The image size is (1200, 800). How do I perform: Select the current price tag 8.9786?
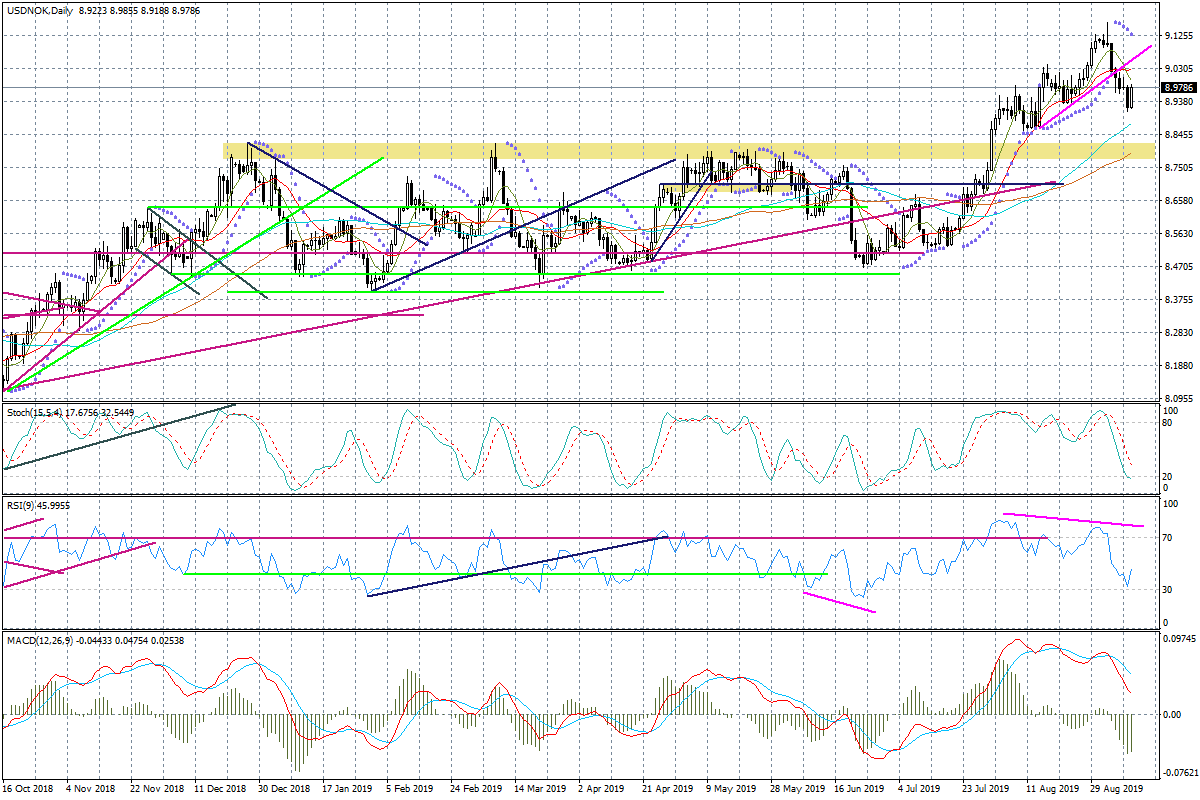pyautogui.click(x=1178, y=88)
